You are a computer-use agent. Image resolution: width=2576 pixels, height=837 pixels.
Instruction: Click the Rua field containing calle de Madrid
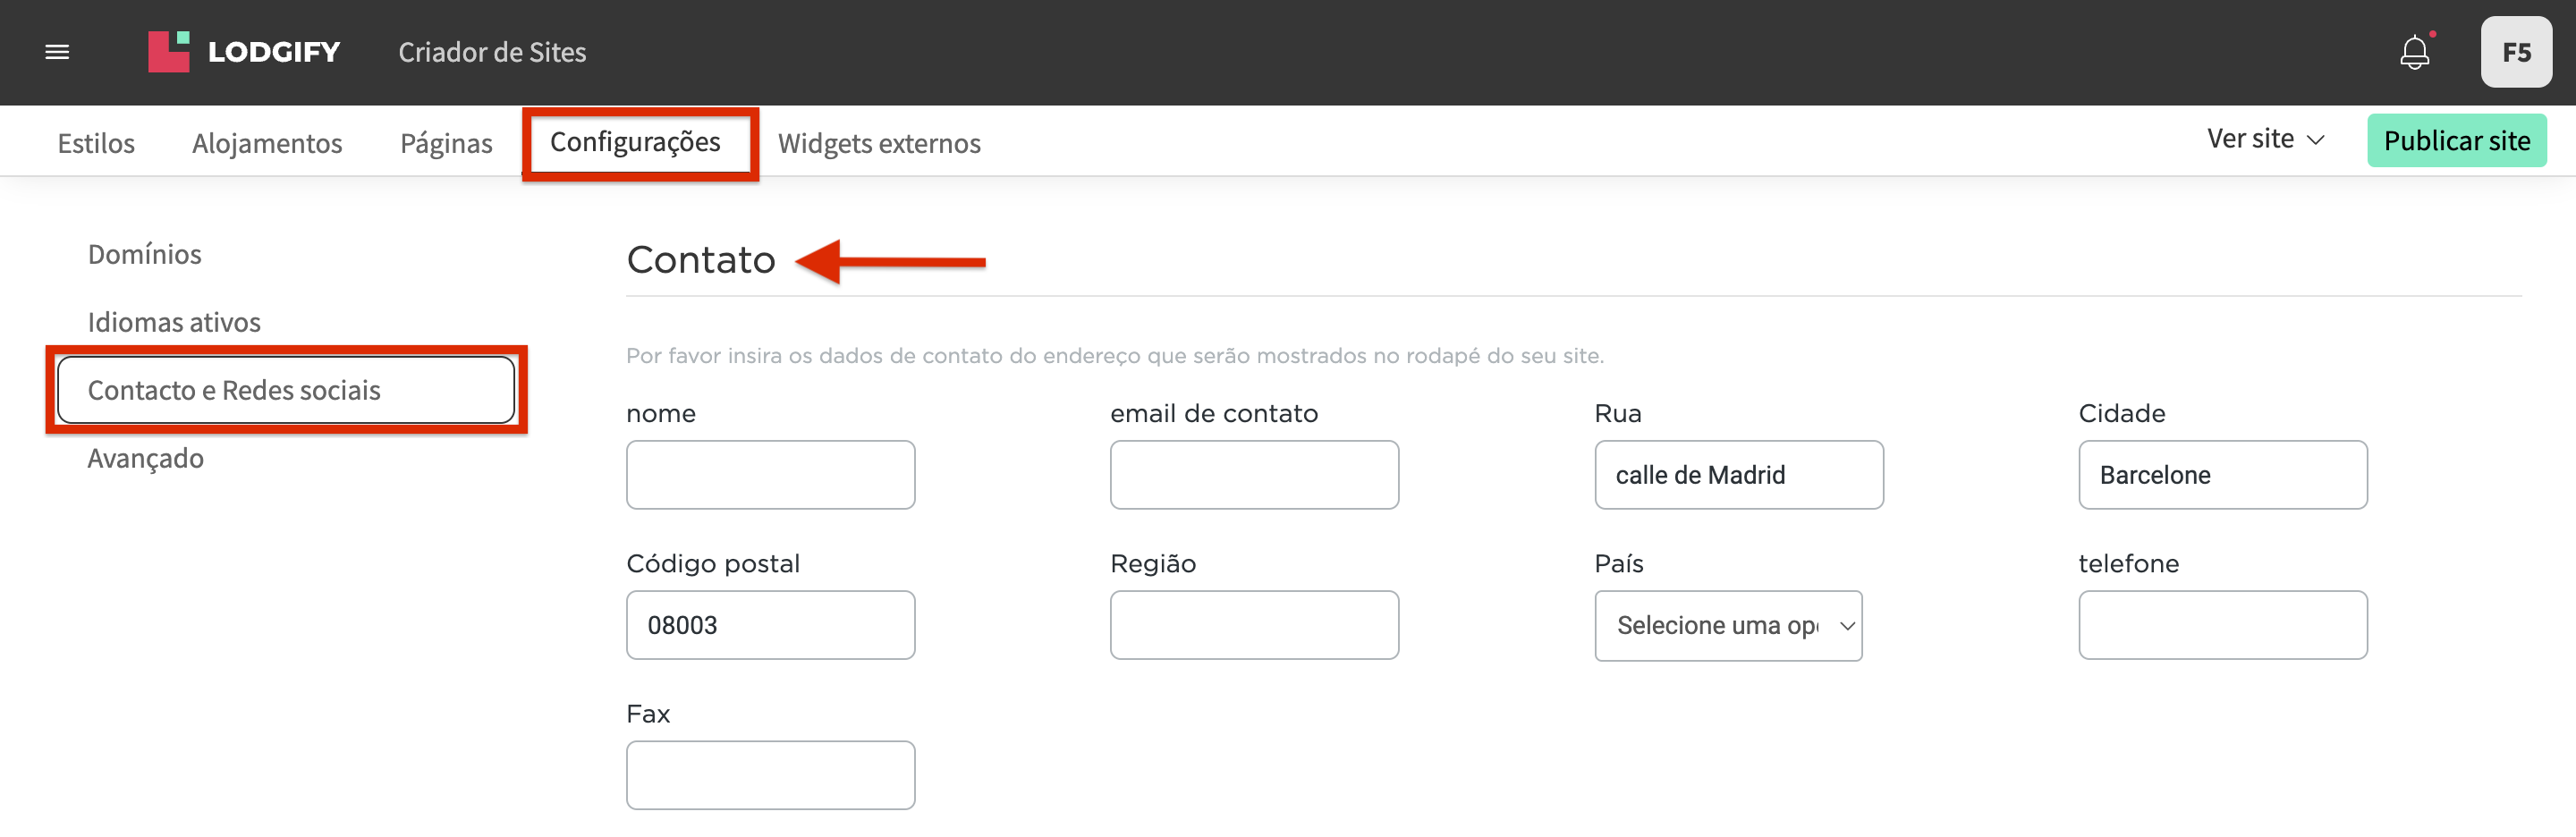[1738, 474]
